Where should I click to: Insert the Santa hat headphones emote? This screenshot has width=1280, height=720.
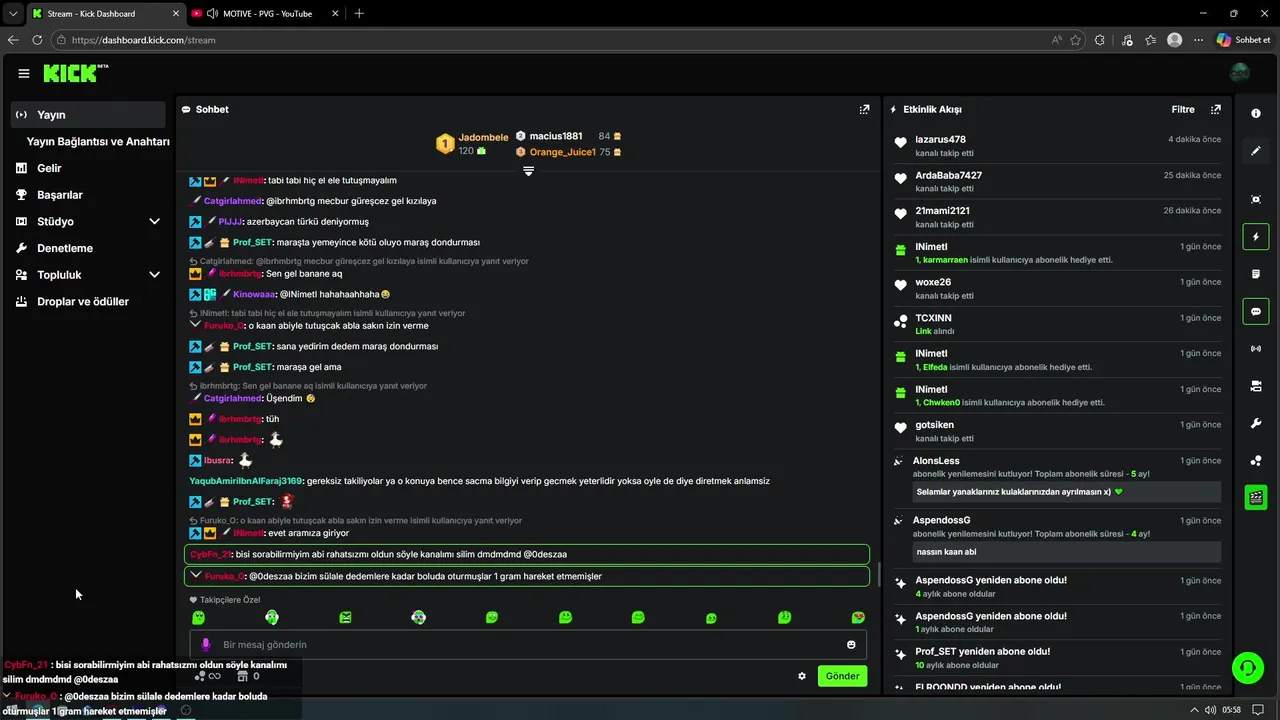[418, 617]
